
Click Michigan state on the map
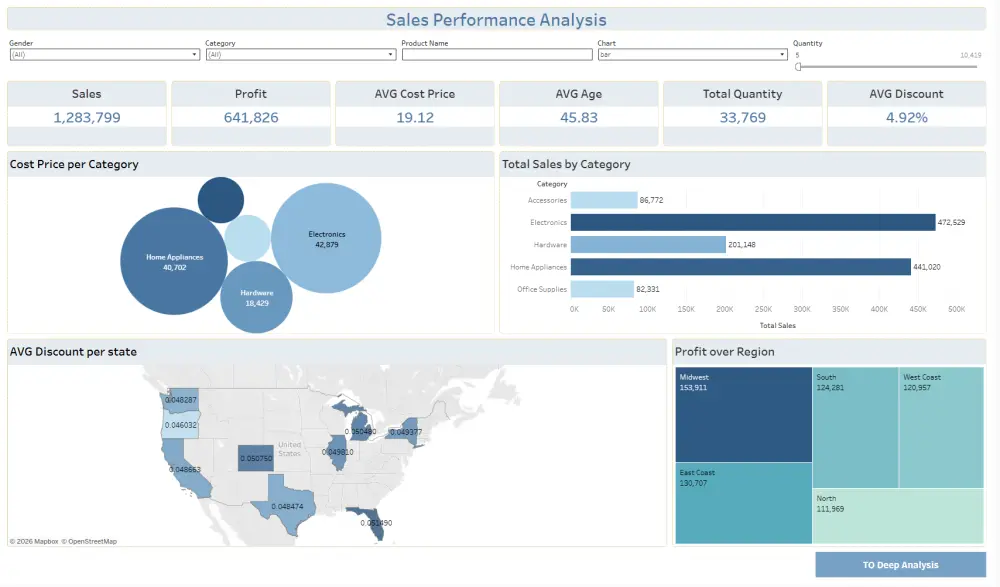tap(361, 427)
